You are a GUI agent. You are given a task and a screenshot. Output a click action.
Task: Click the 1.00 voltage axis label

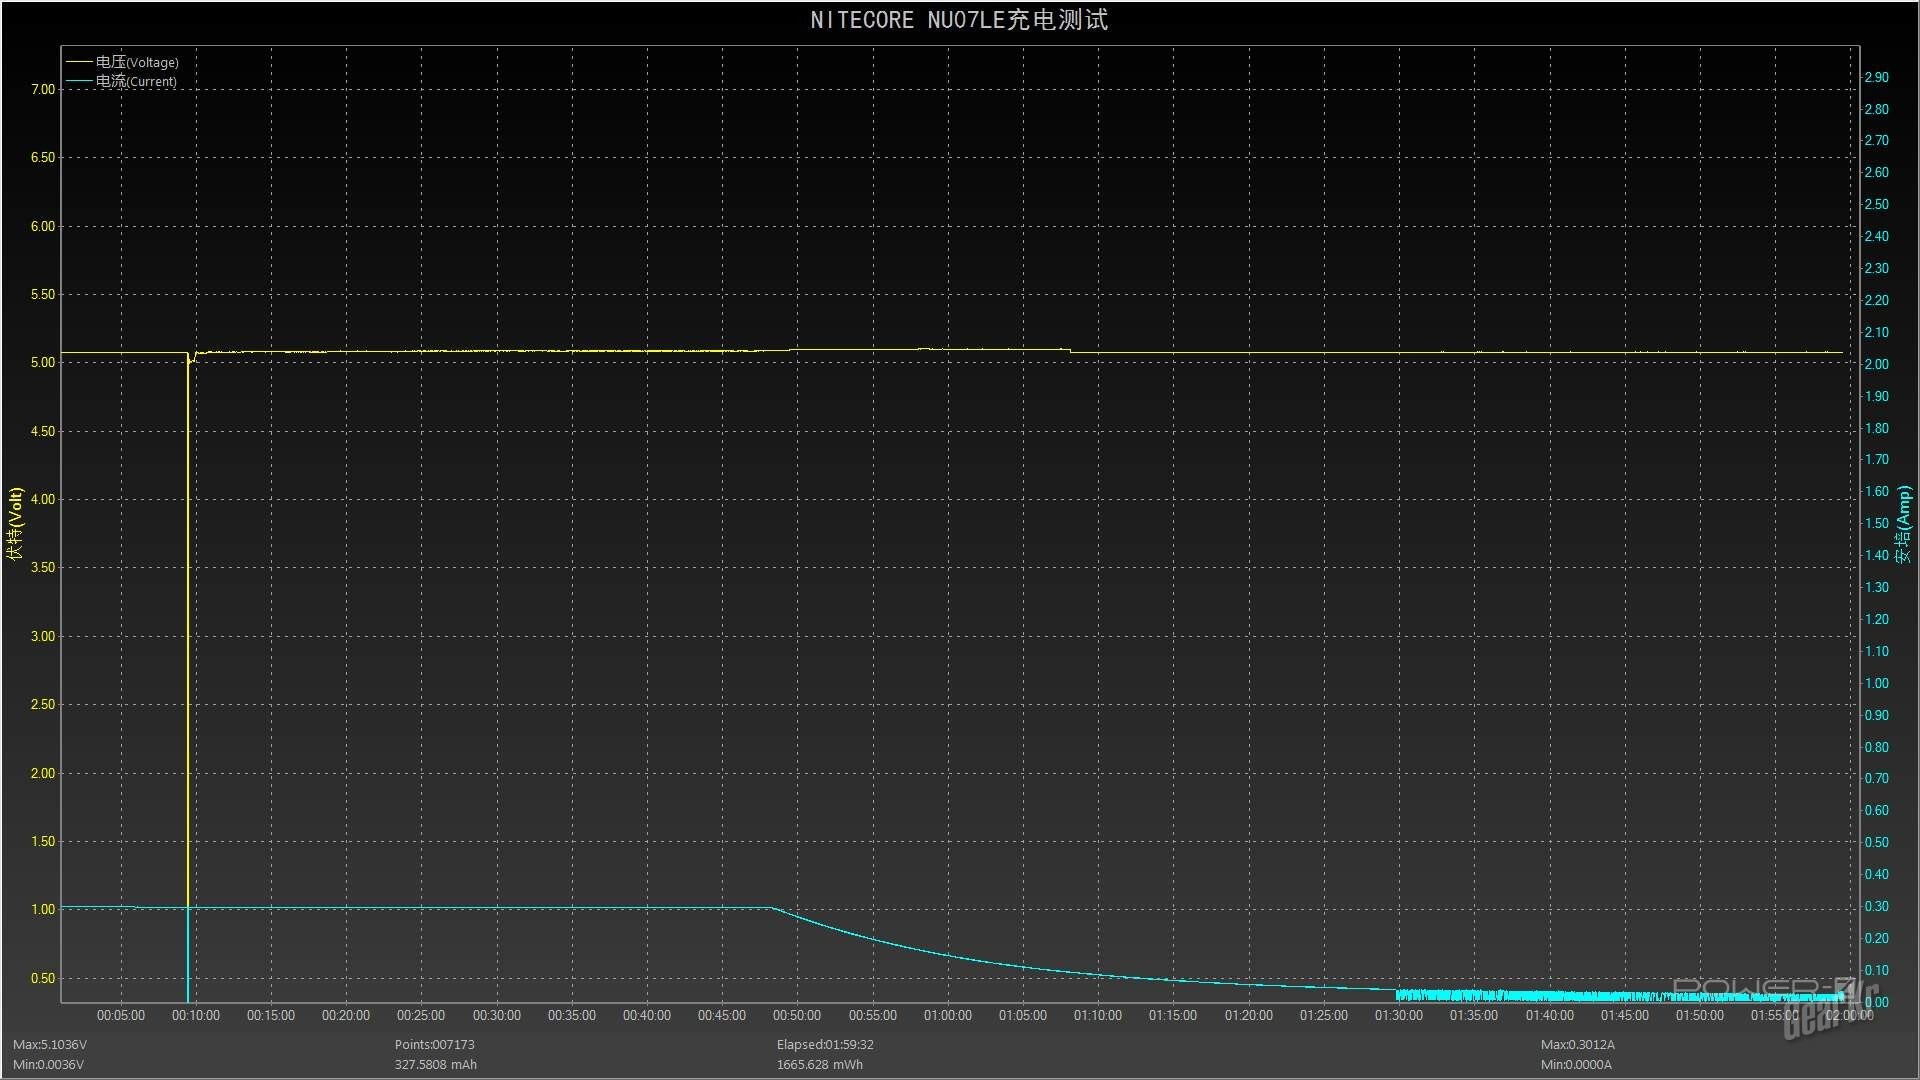pos(43,909)
